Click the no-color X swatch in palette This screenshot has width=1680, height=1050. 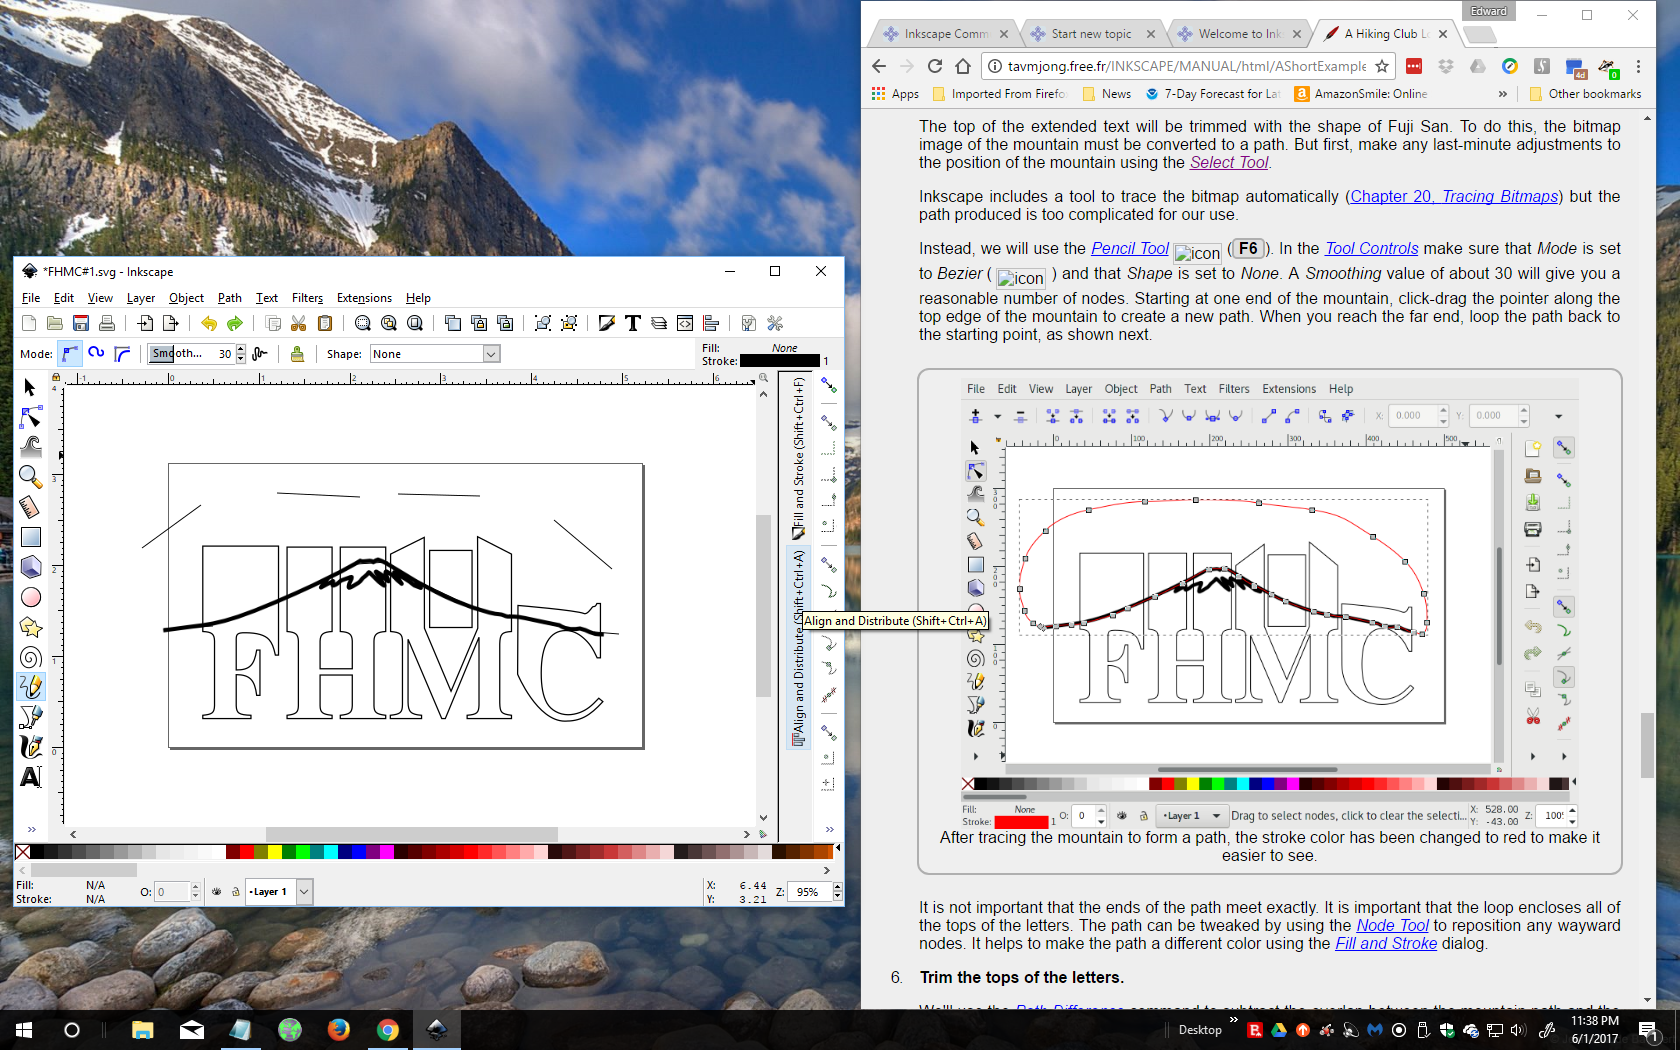[22, 852]
